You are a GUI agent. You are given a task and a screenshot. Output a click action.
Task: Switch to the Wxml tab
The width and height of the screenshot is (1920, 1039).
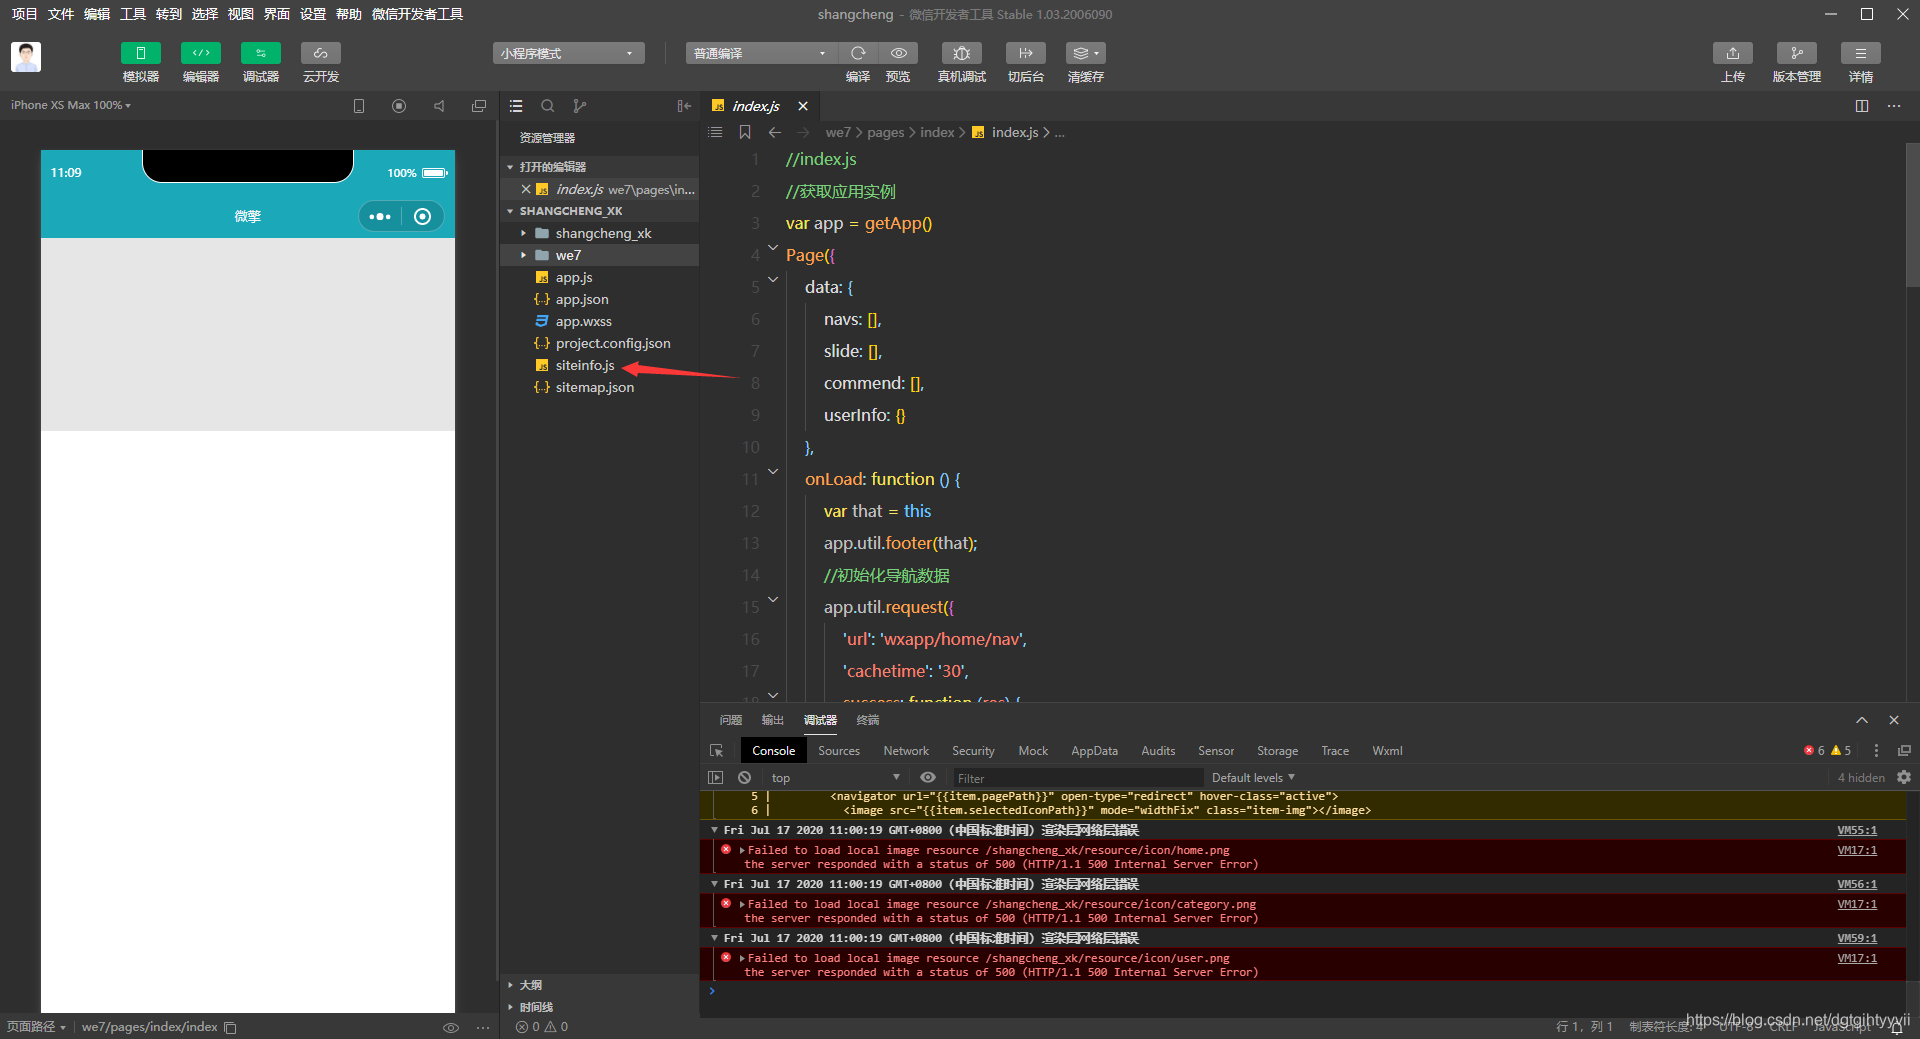[x=1387, y=751]
